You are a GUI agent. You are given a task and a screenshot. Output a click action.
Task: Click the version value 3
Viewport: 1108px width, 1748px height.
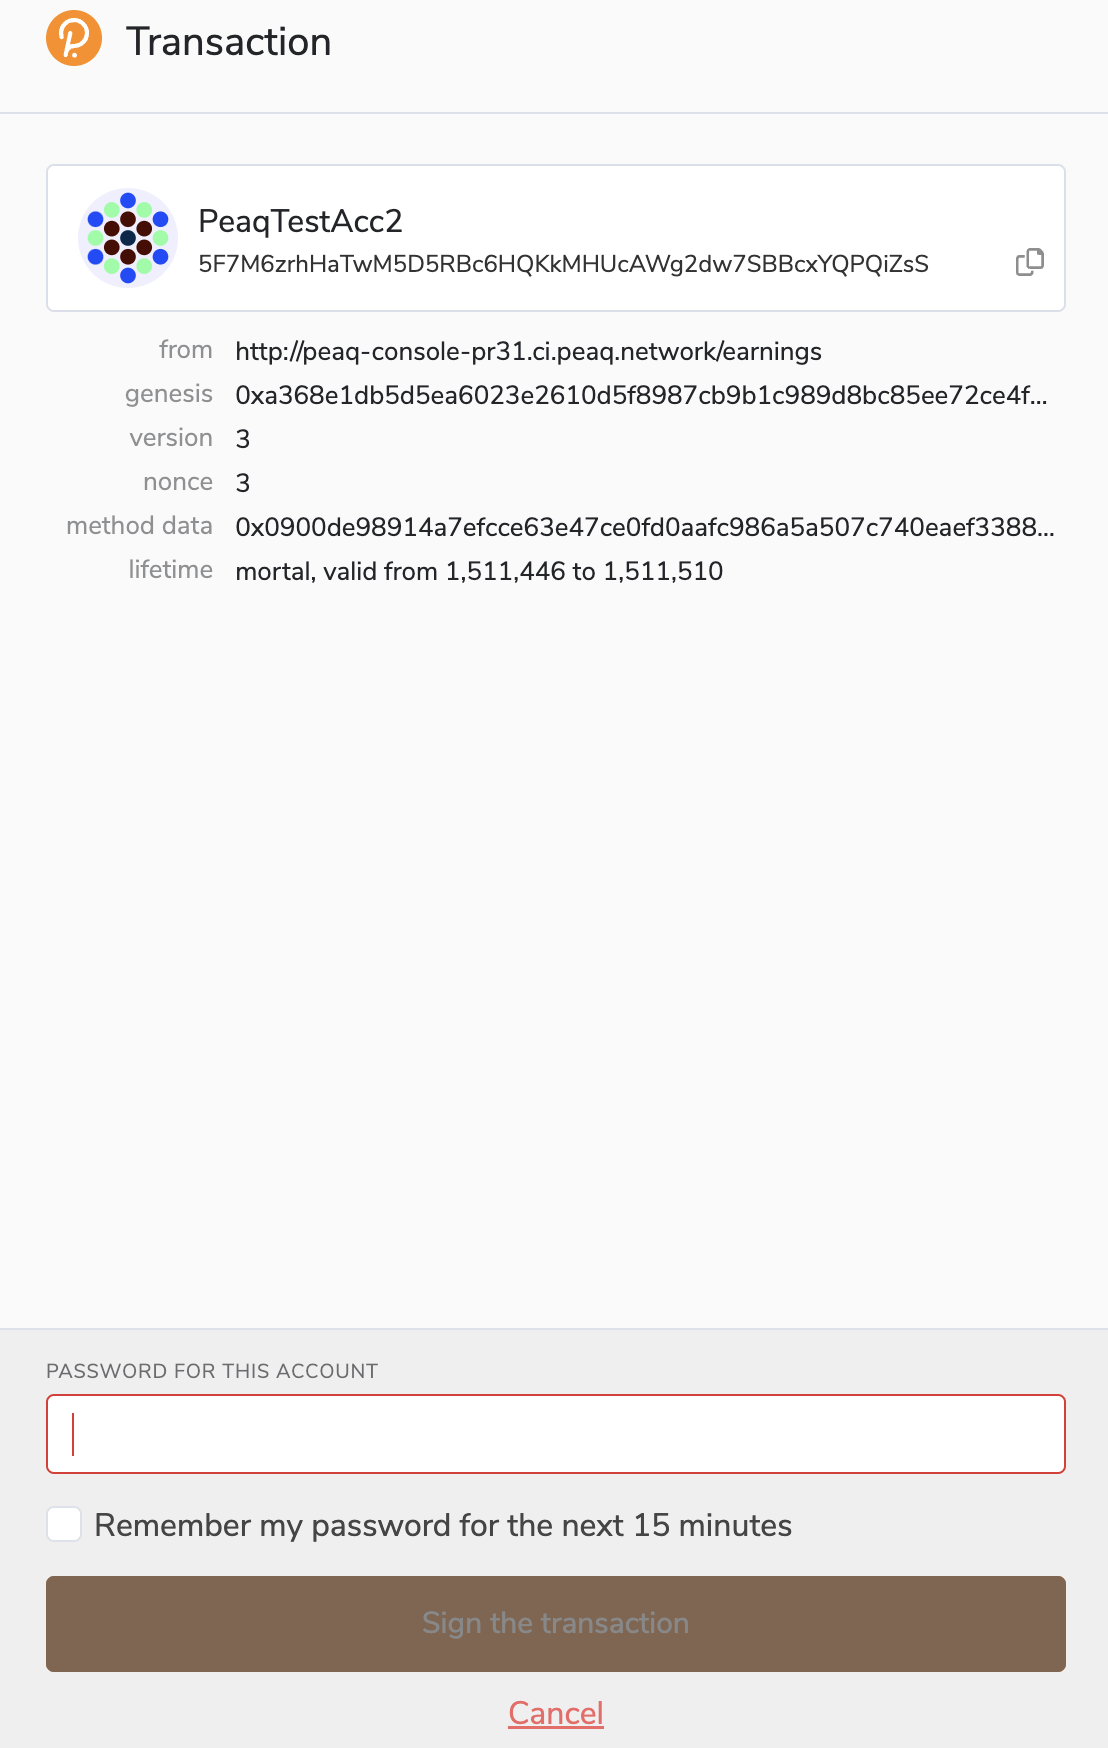coord(243,440)
